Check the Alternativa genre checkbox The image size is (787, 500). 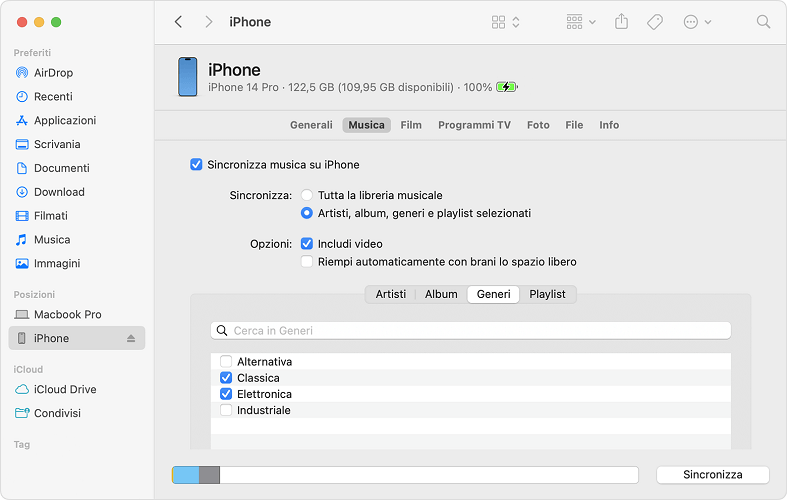[x=226, y=362]
